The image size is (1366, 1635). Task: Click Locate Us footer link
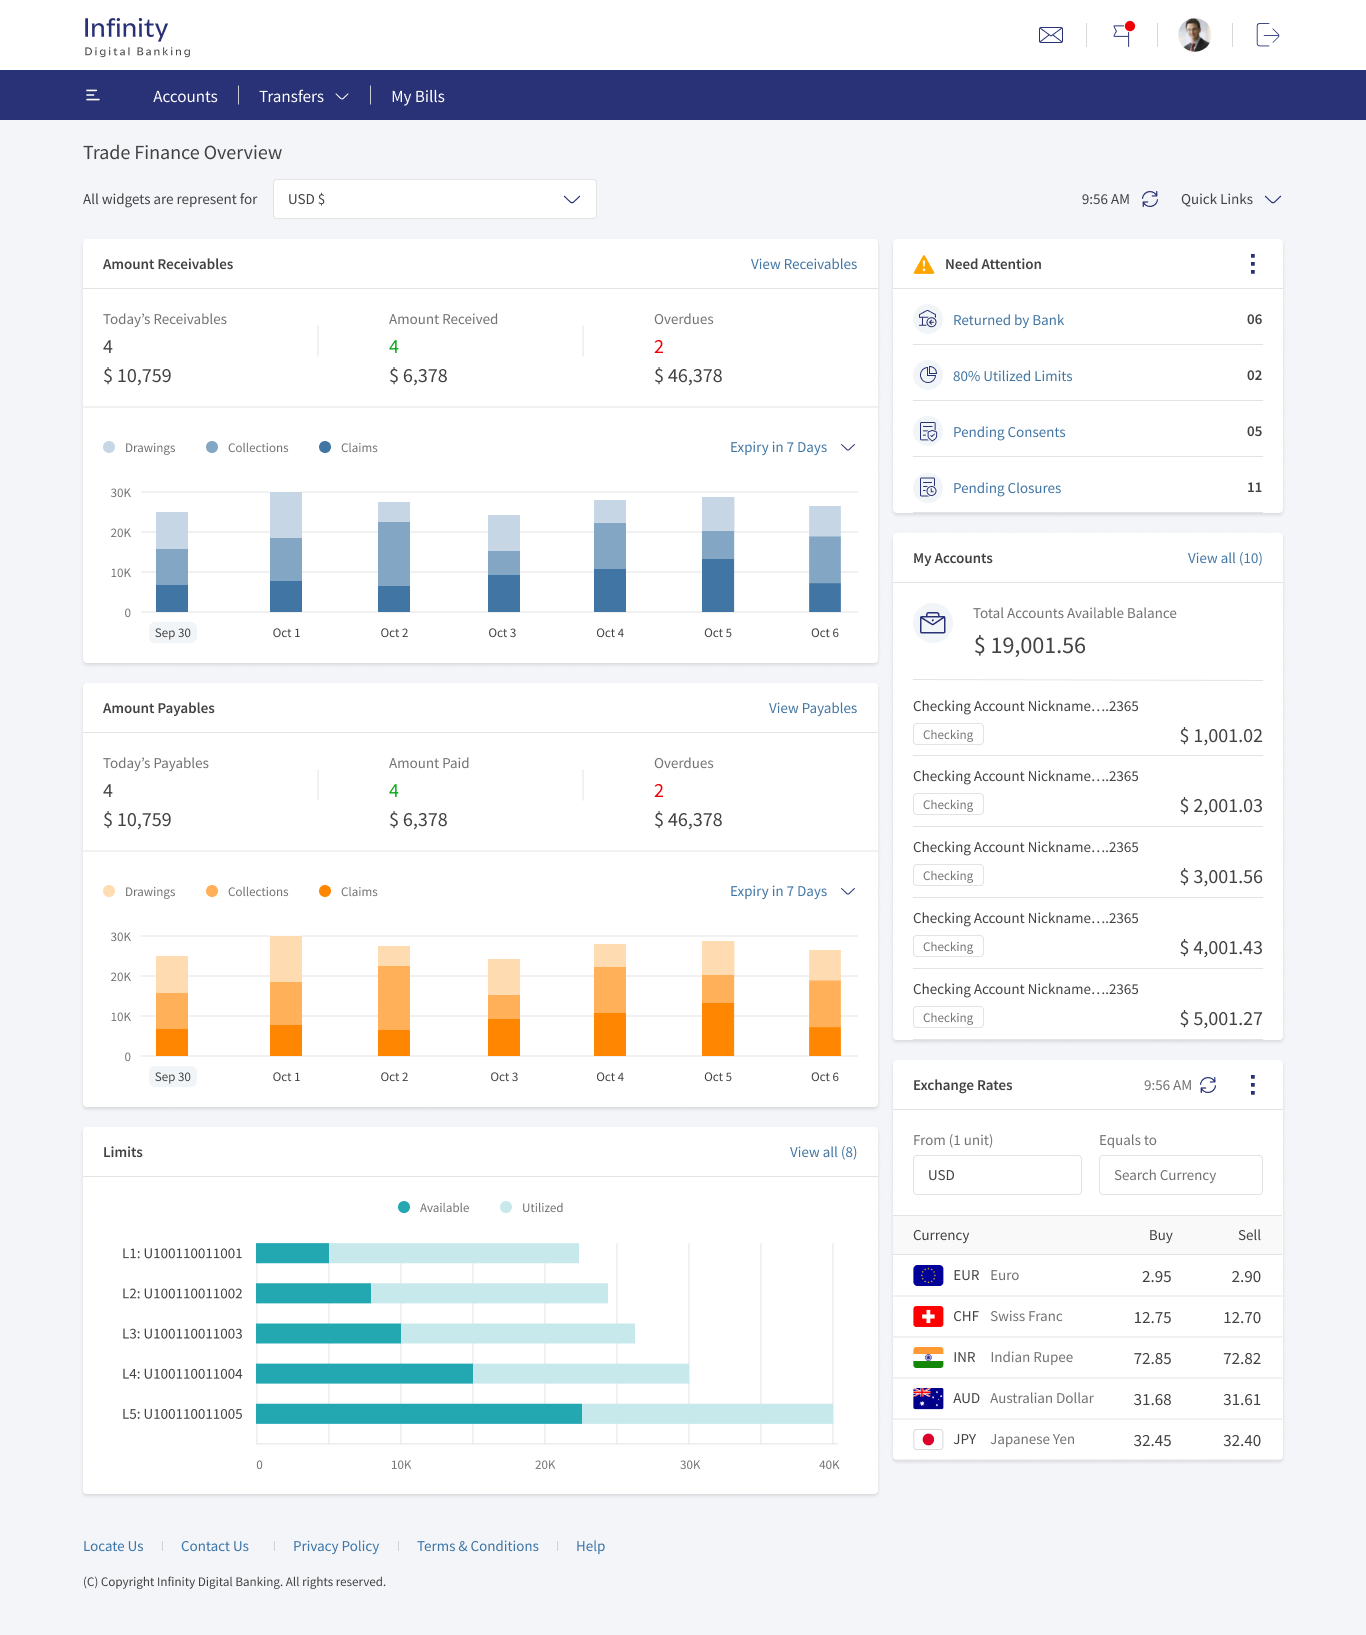point(113,1546)
